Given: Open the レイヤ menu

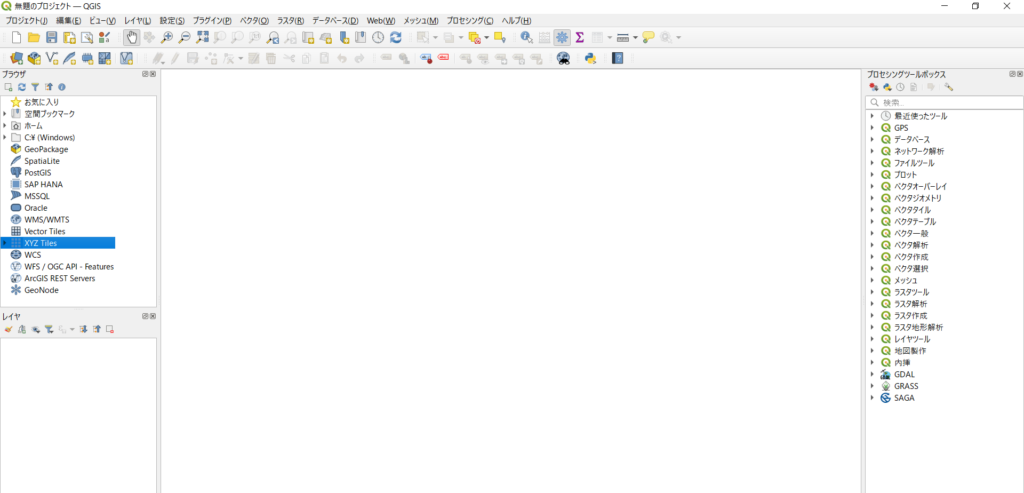Looking at the screenshot, I should click(x=137, y=21).
